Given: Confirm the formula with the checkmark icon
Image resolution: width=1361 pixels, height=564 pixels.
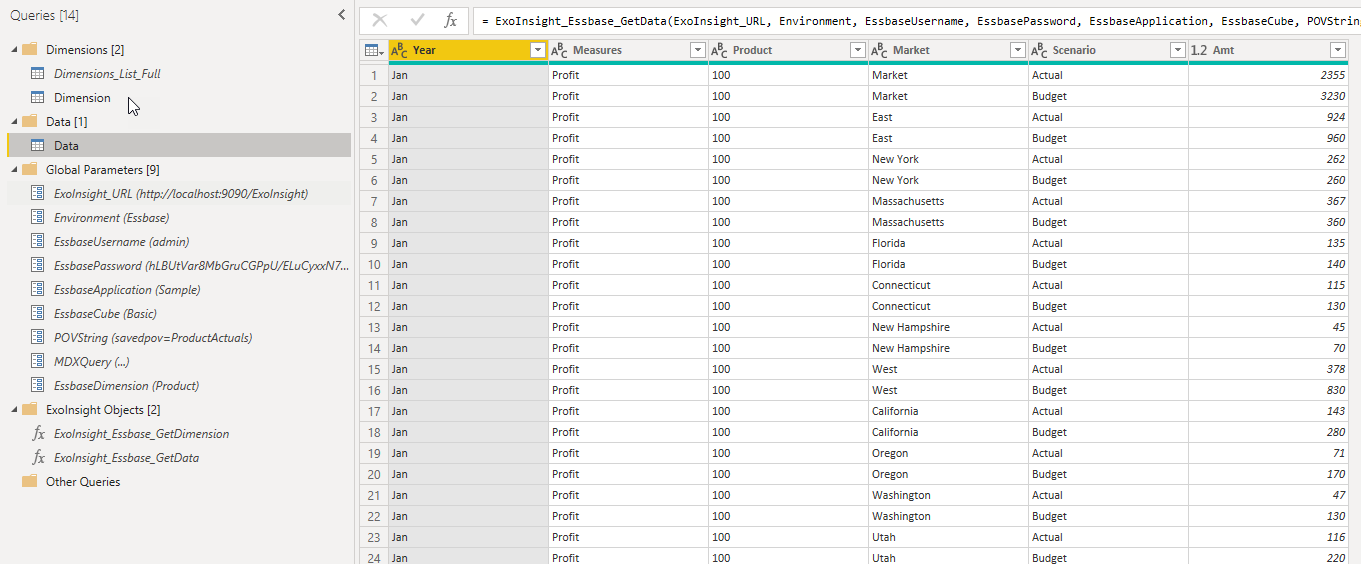Looking at the screenshot, I should (417, 20).
